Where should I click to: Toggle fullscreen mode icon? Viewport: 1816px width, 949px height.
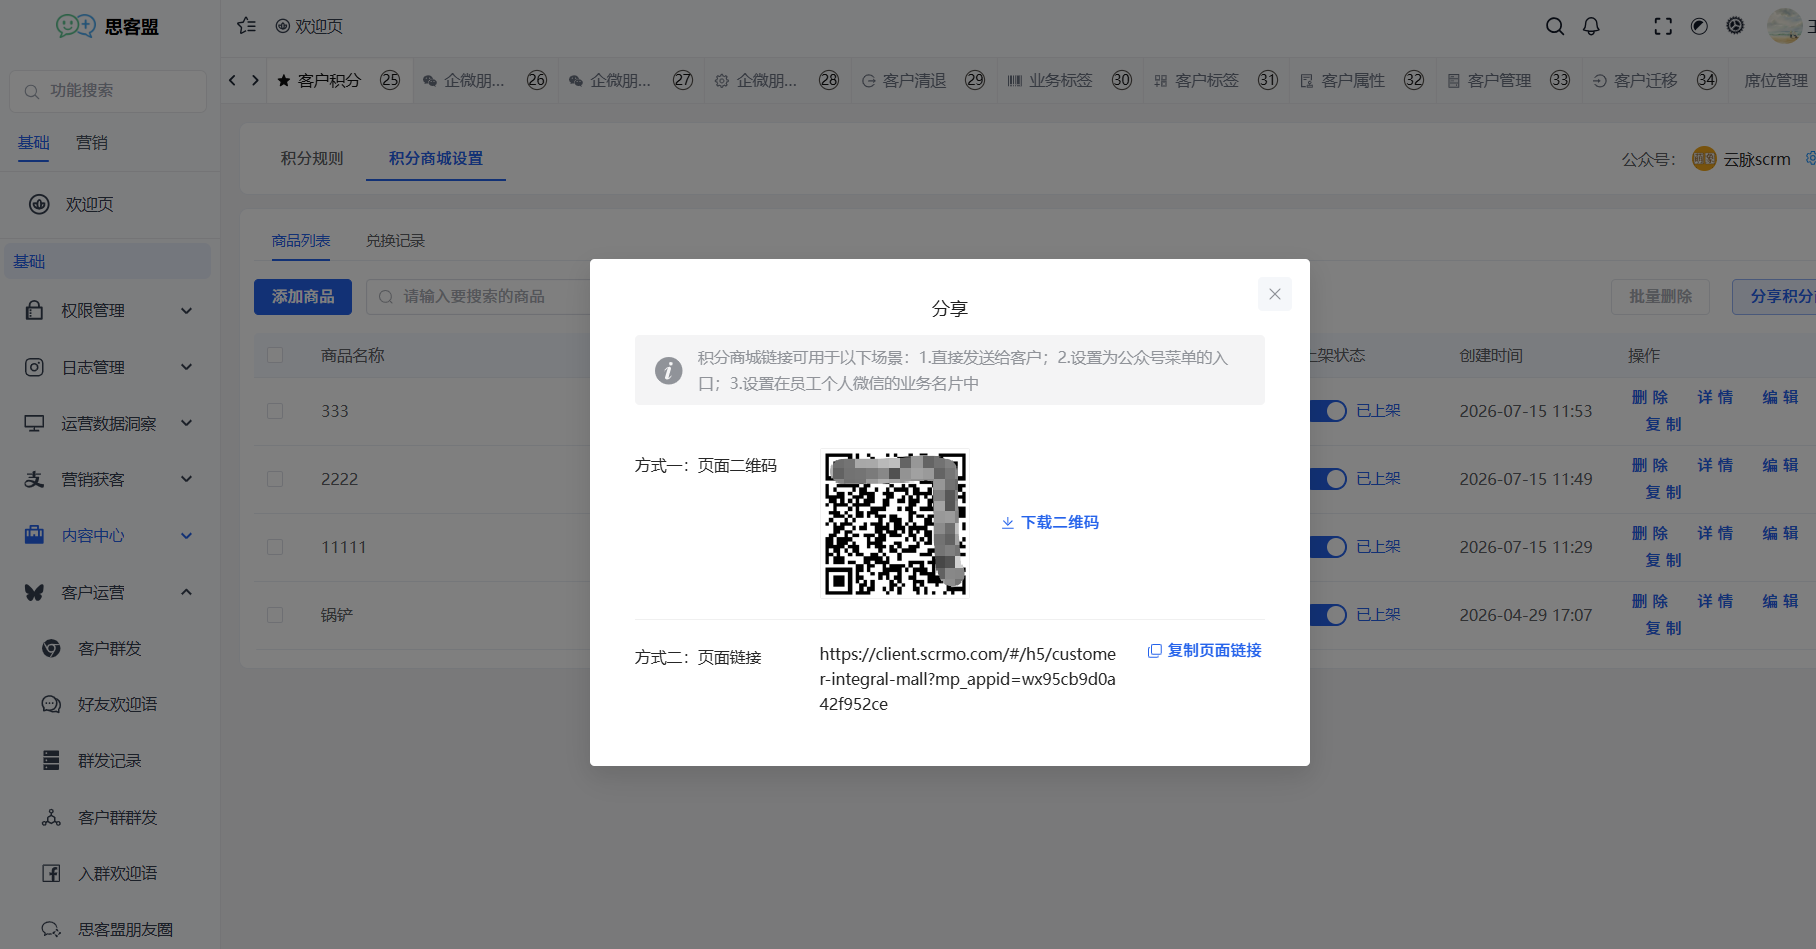coord(1663,26)
